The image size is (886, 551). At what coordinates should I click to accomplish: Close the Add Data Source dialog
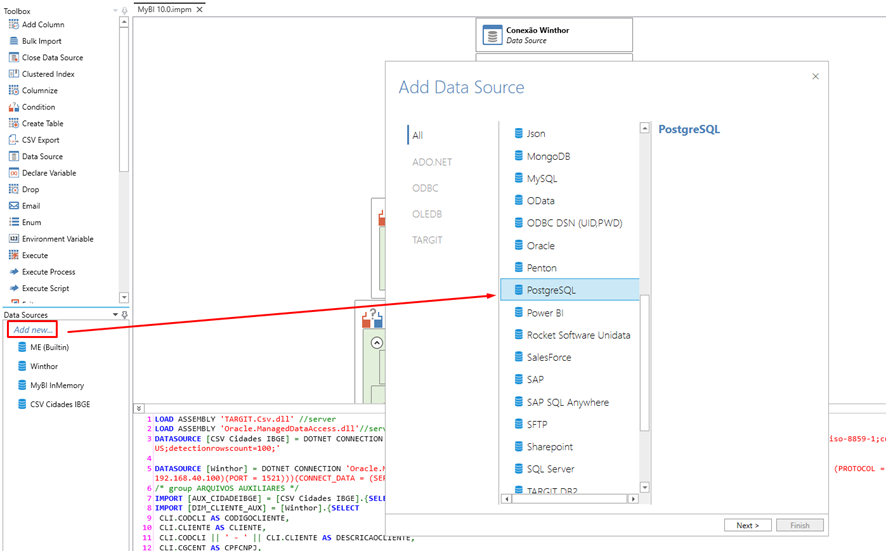tap(815, 76)
